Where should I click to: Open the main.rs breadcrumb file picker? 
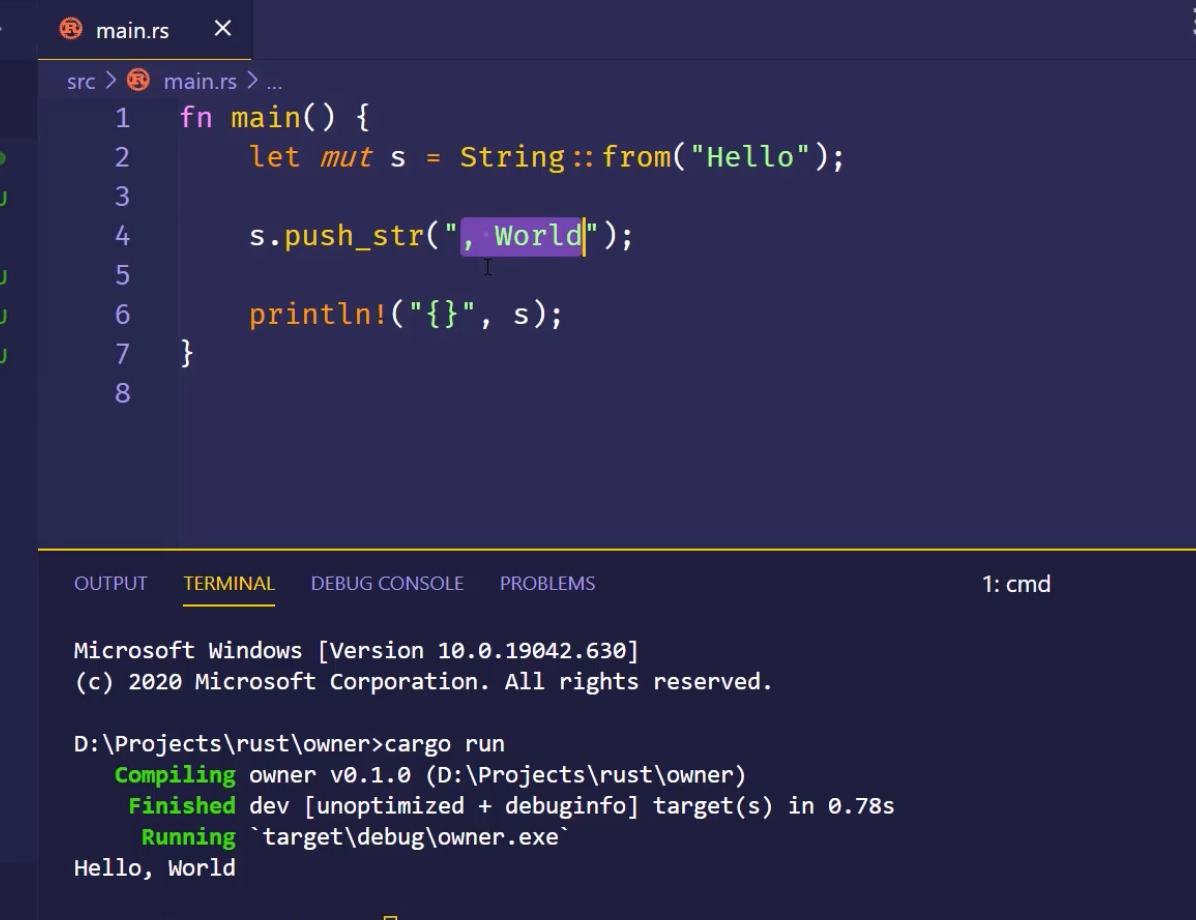(x=200, y=81)
